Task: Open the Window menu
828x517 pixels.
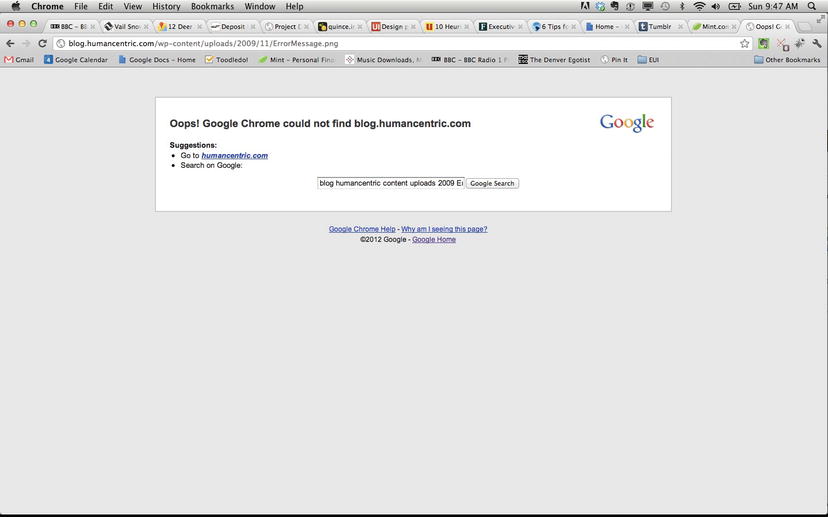Action: [x=260, y=6]
